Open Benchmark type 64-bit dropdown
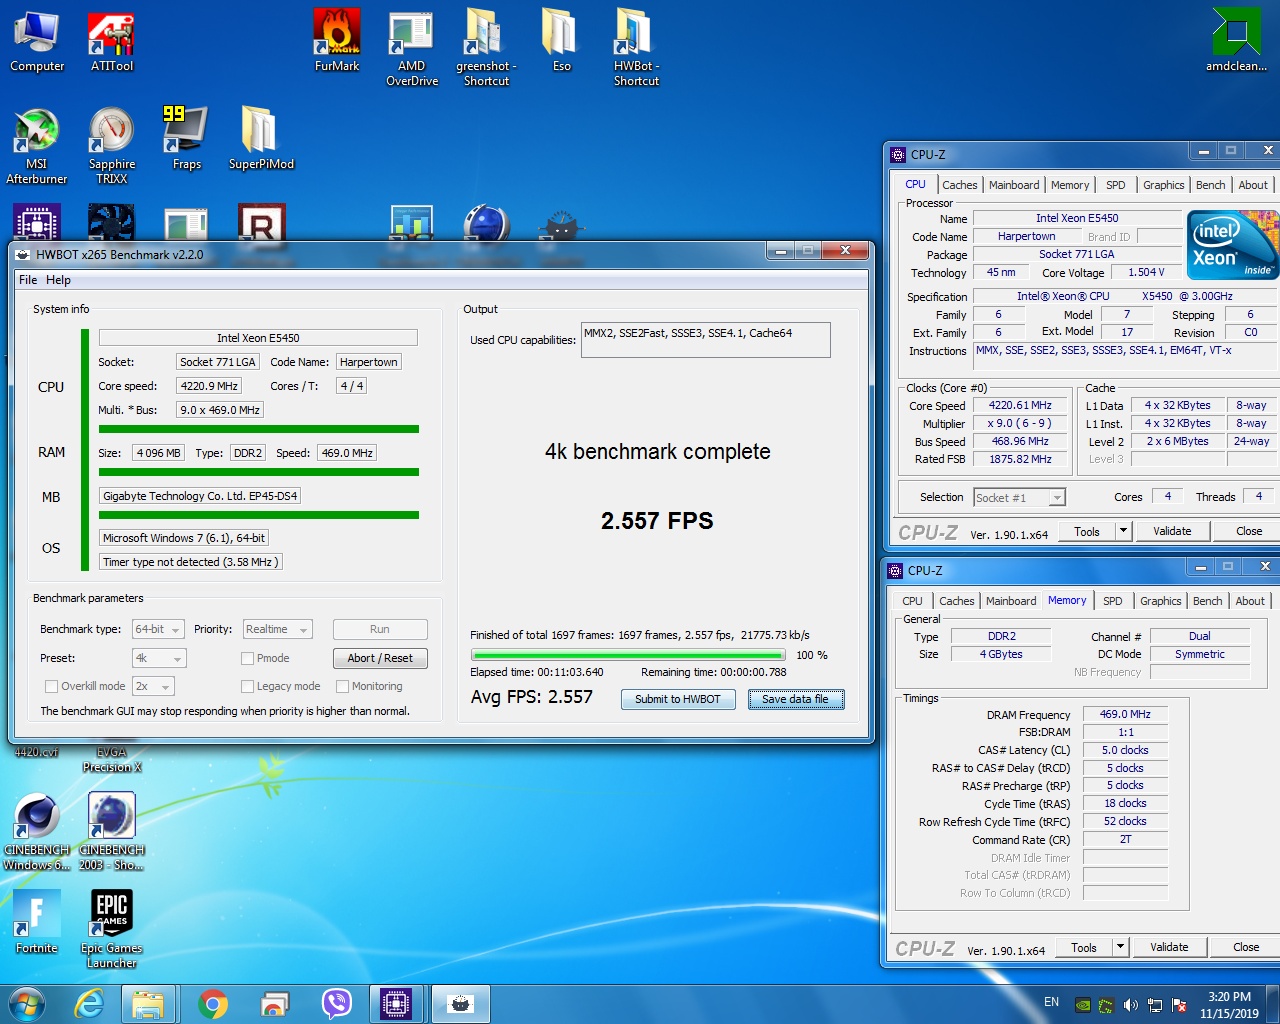 158,629
